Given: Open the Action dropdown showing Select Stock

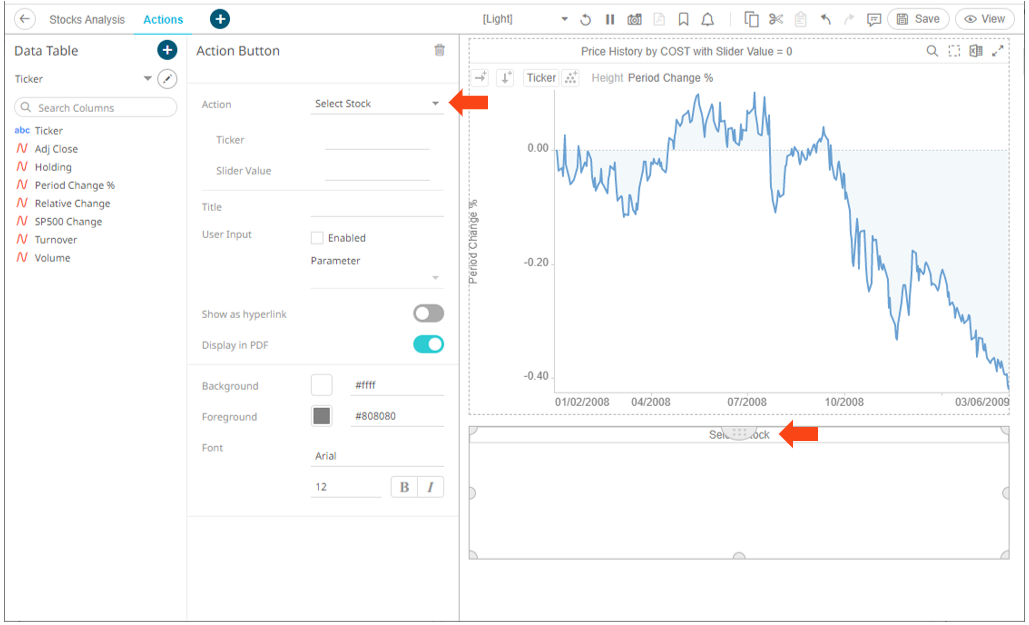Looking at the screenshot, I should point(377,104).
